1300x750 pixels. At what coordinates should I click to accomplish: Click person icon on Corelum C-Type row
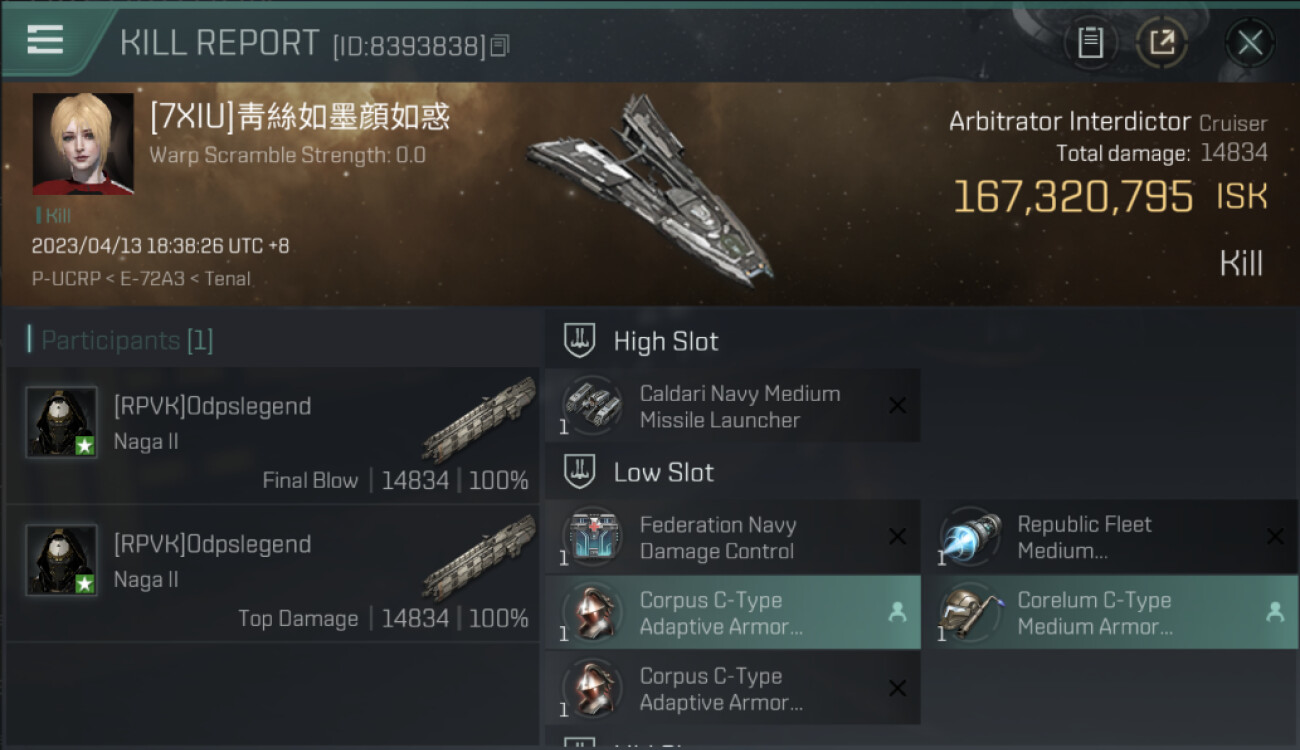point(1275,613)
